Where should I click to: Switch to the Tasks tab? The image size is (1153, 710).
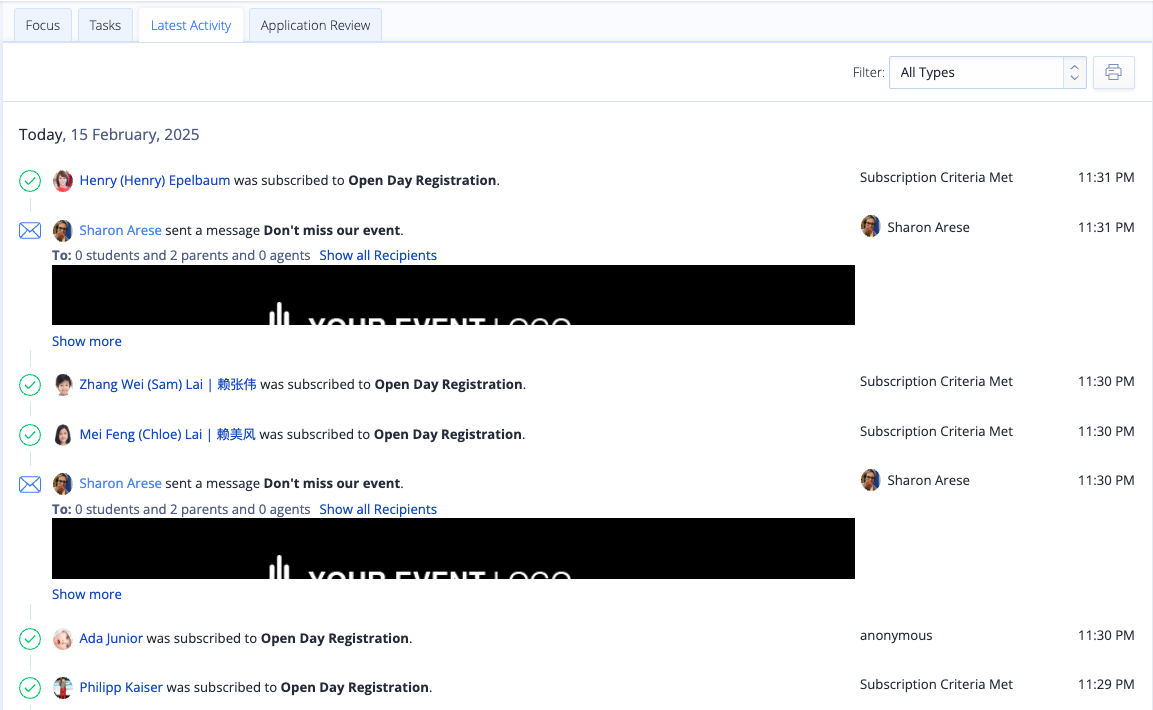tap(104, 24)
